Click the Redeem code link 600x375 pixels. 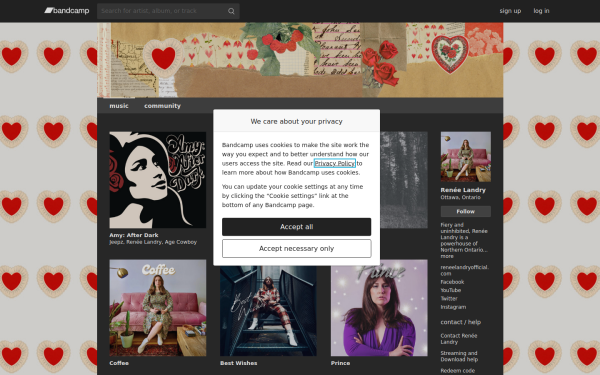coord(458,370)
